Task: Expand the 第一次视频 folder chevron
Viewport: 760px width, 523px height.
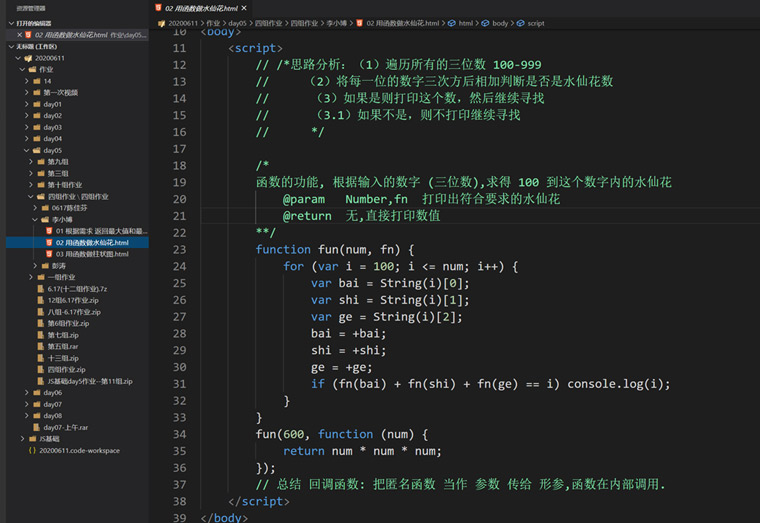Action: 27,93
